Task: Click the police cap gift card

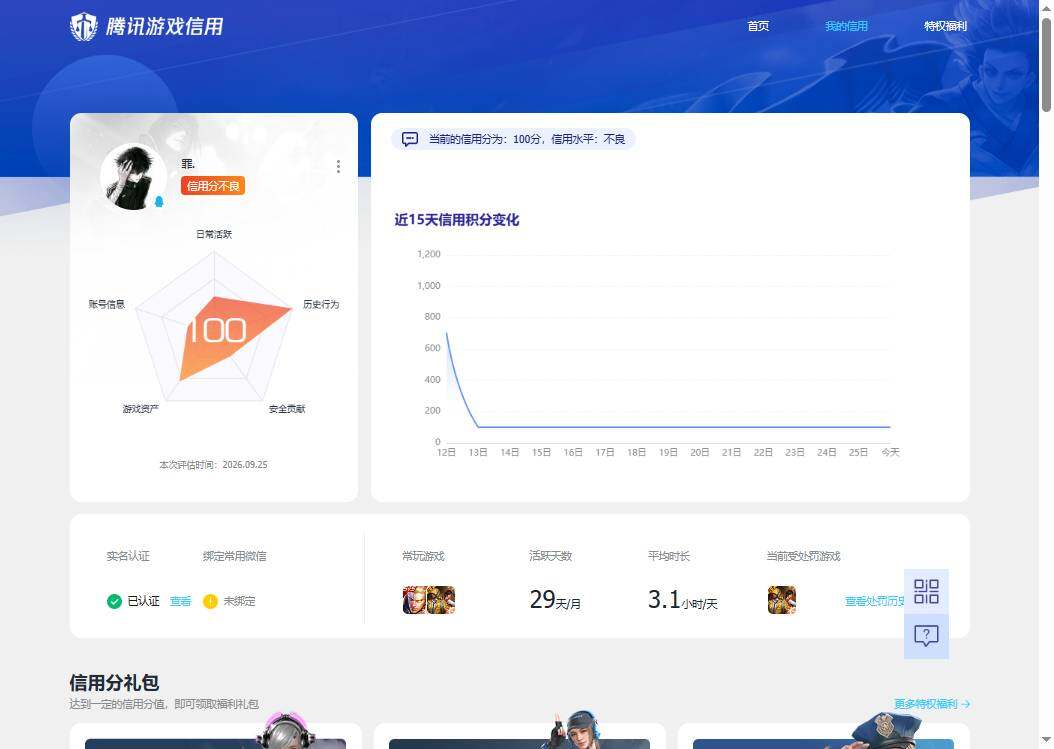Action: click(823, 736)
